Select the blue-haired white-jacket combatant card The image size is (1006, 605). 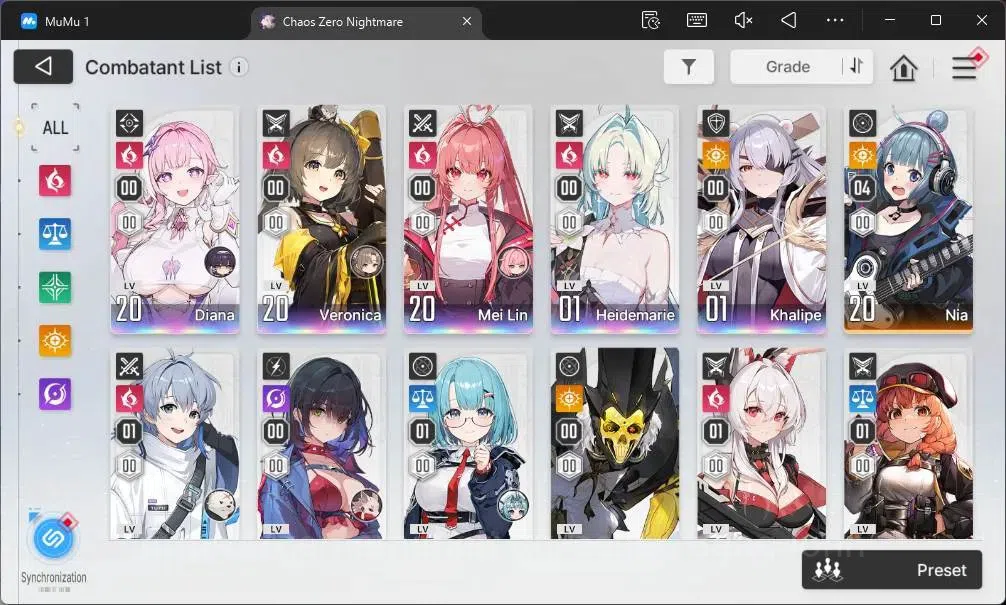pos(175,444)
